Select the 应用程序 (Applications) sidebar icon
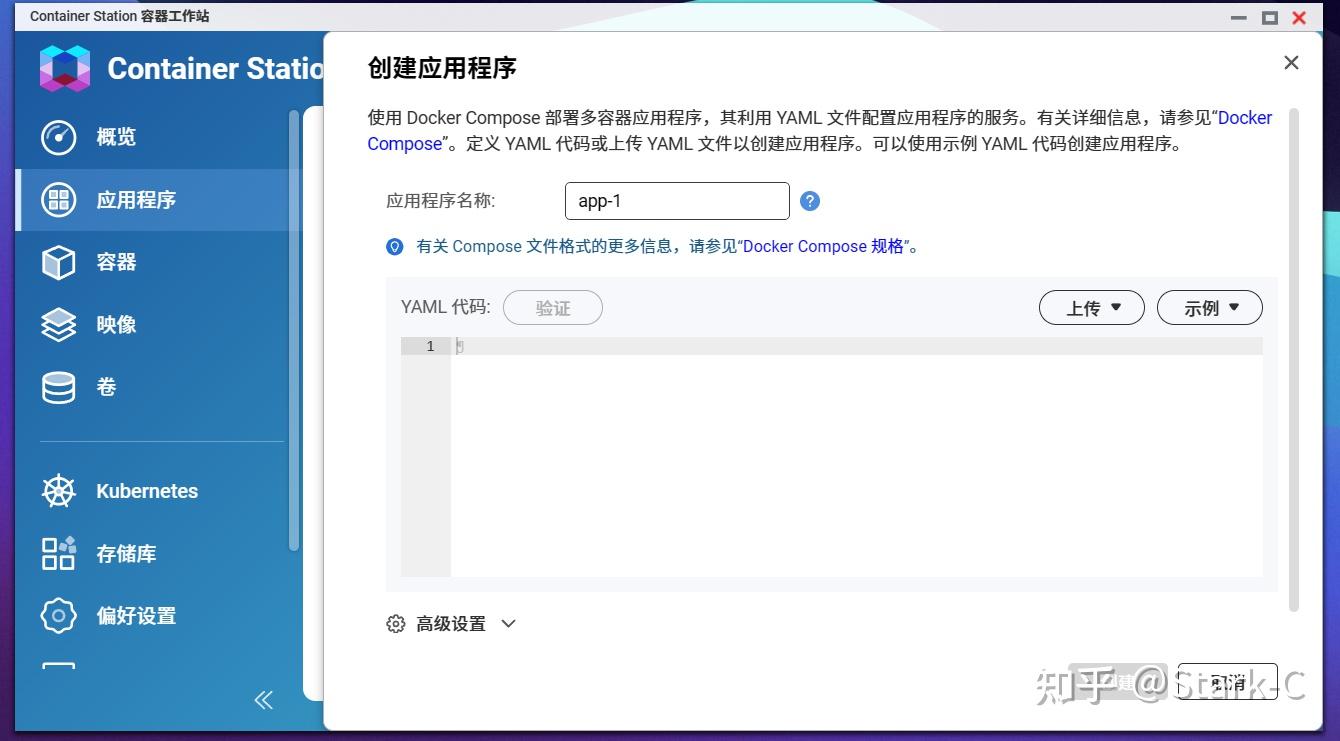Image resolution: width=1340 pixels, height=741 pixels. tap(58, 199)
